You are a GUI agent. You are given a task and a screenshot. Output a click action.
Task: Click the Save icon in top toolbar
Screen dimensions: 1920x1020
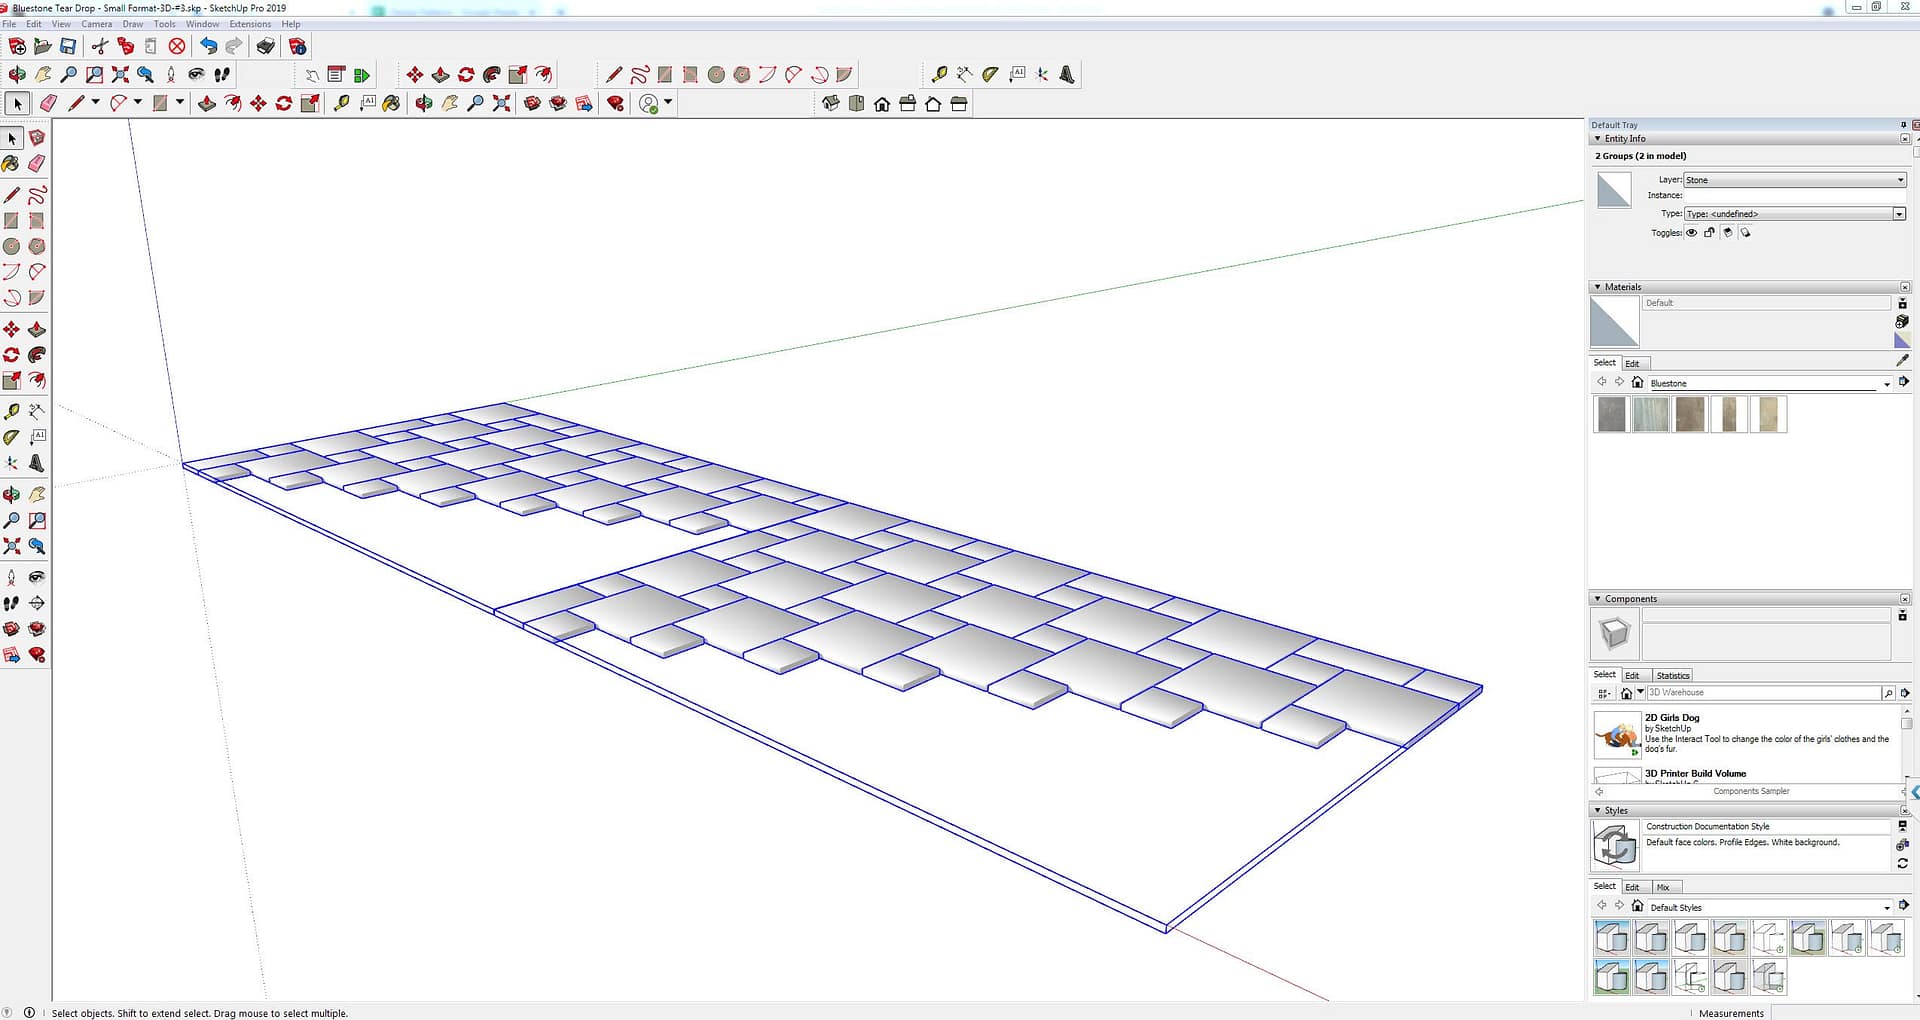(x=68, y=46)
